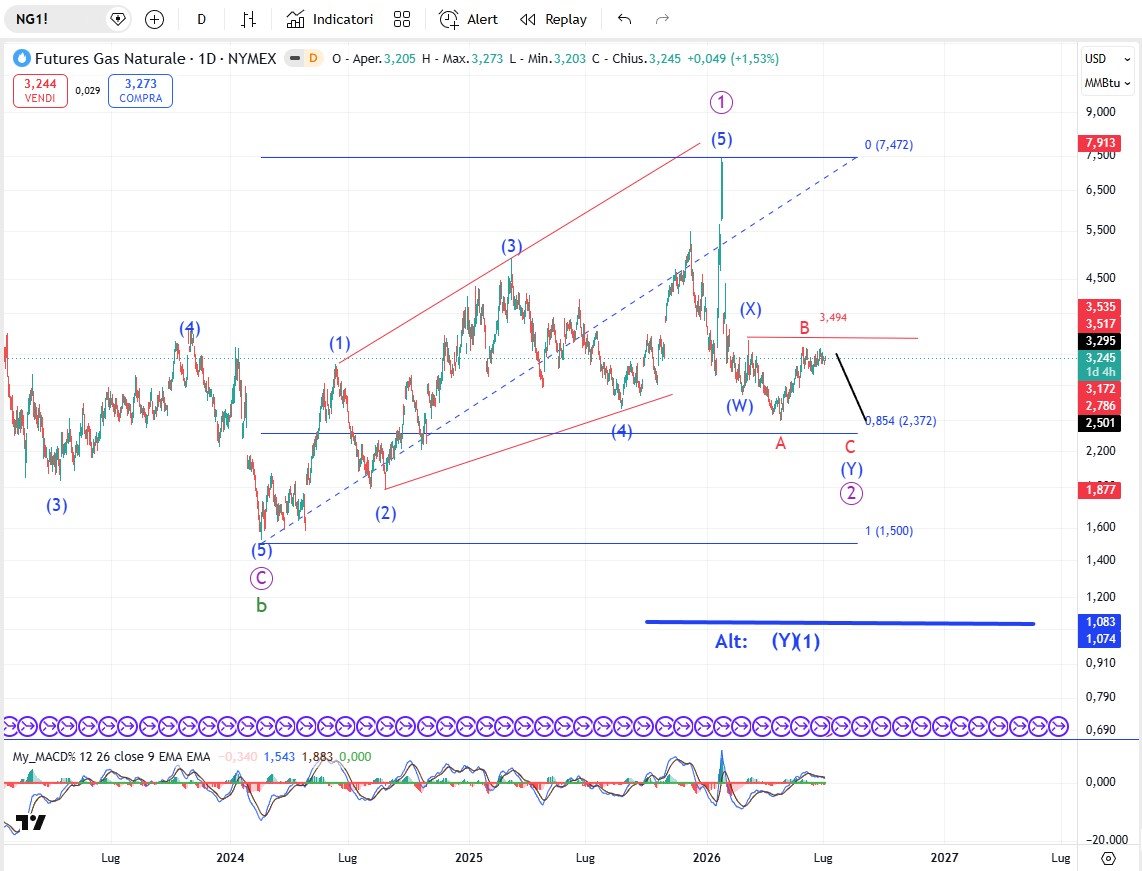Click the red '3,494' price annotation
The width and height of the screenshot is (1142, 871).
tap(833, 318)
